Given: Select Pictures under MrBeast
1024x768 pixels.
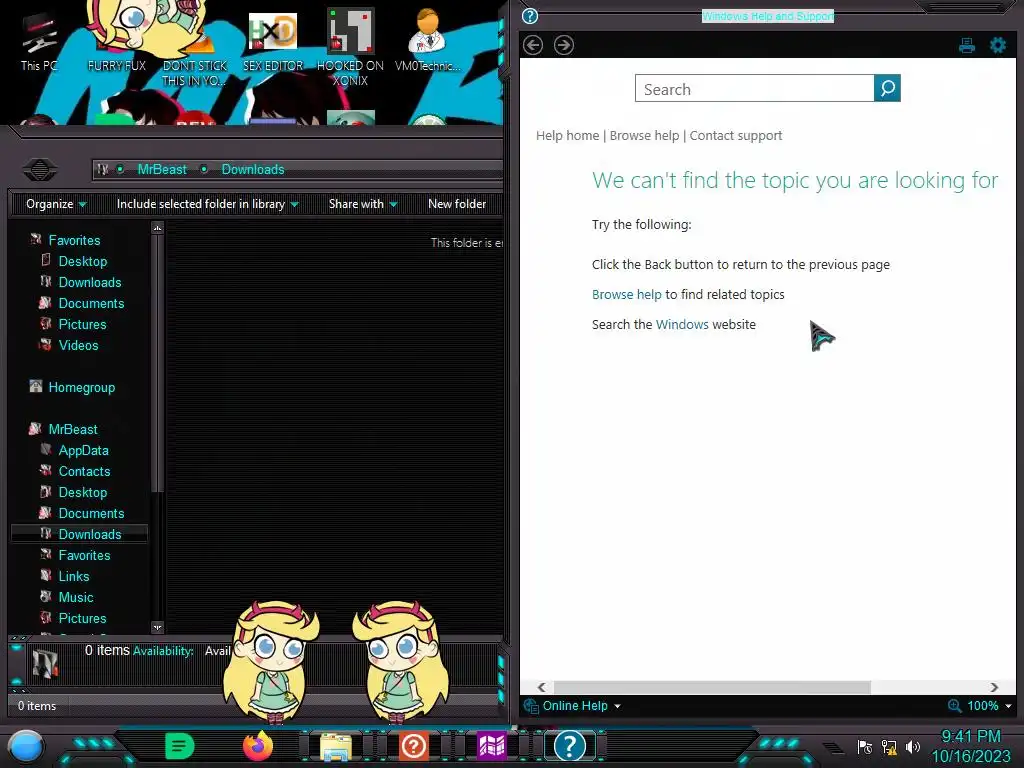Looking at the screenshot, I should click(82, 618).
